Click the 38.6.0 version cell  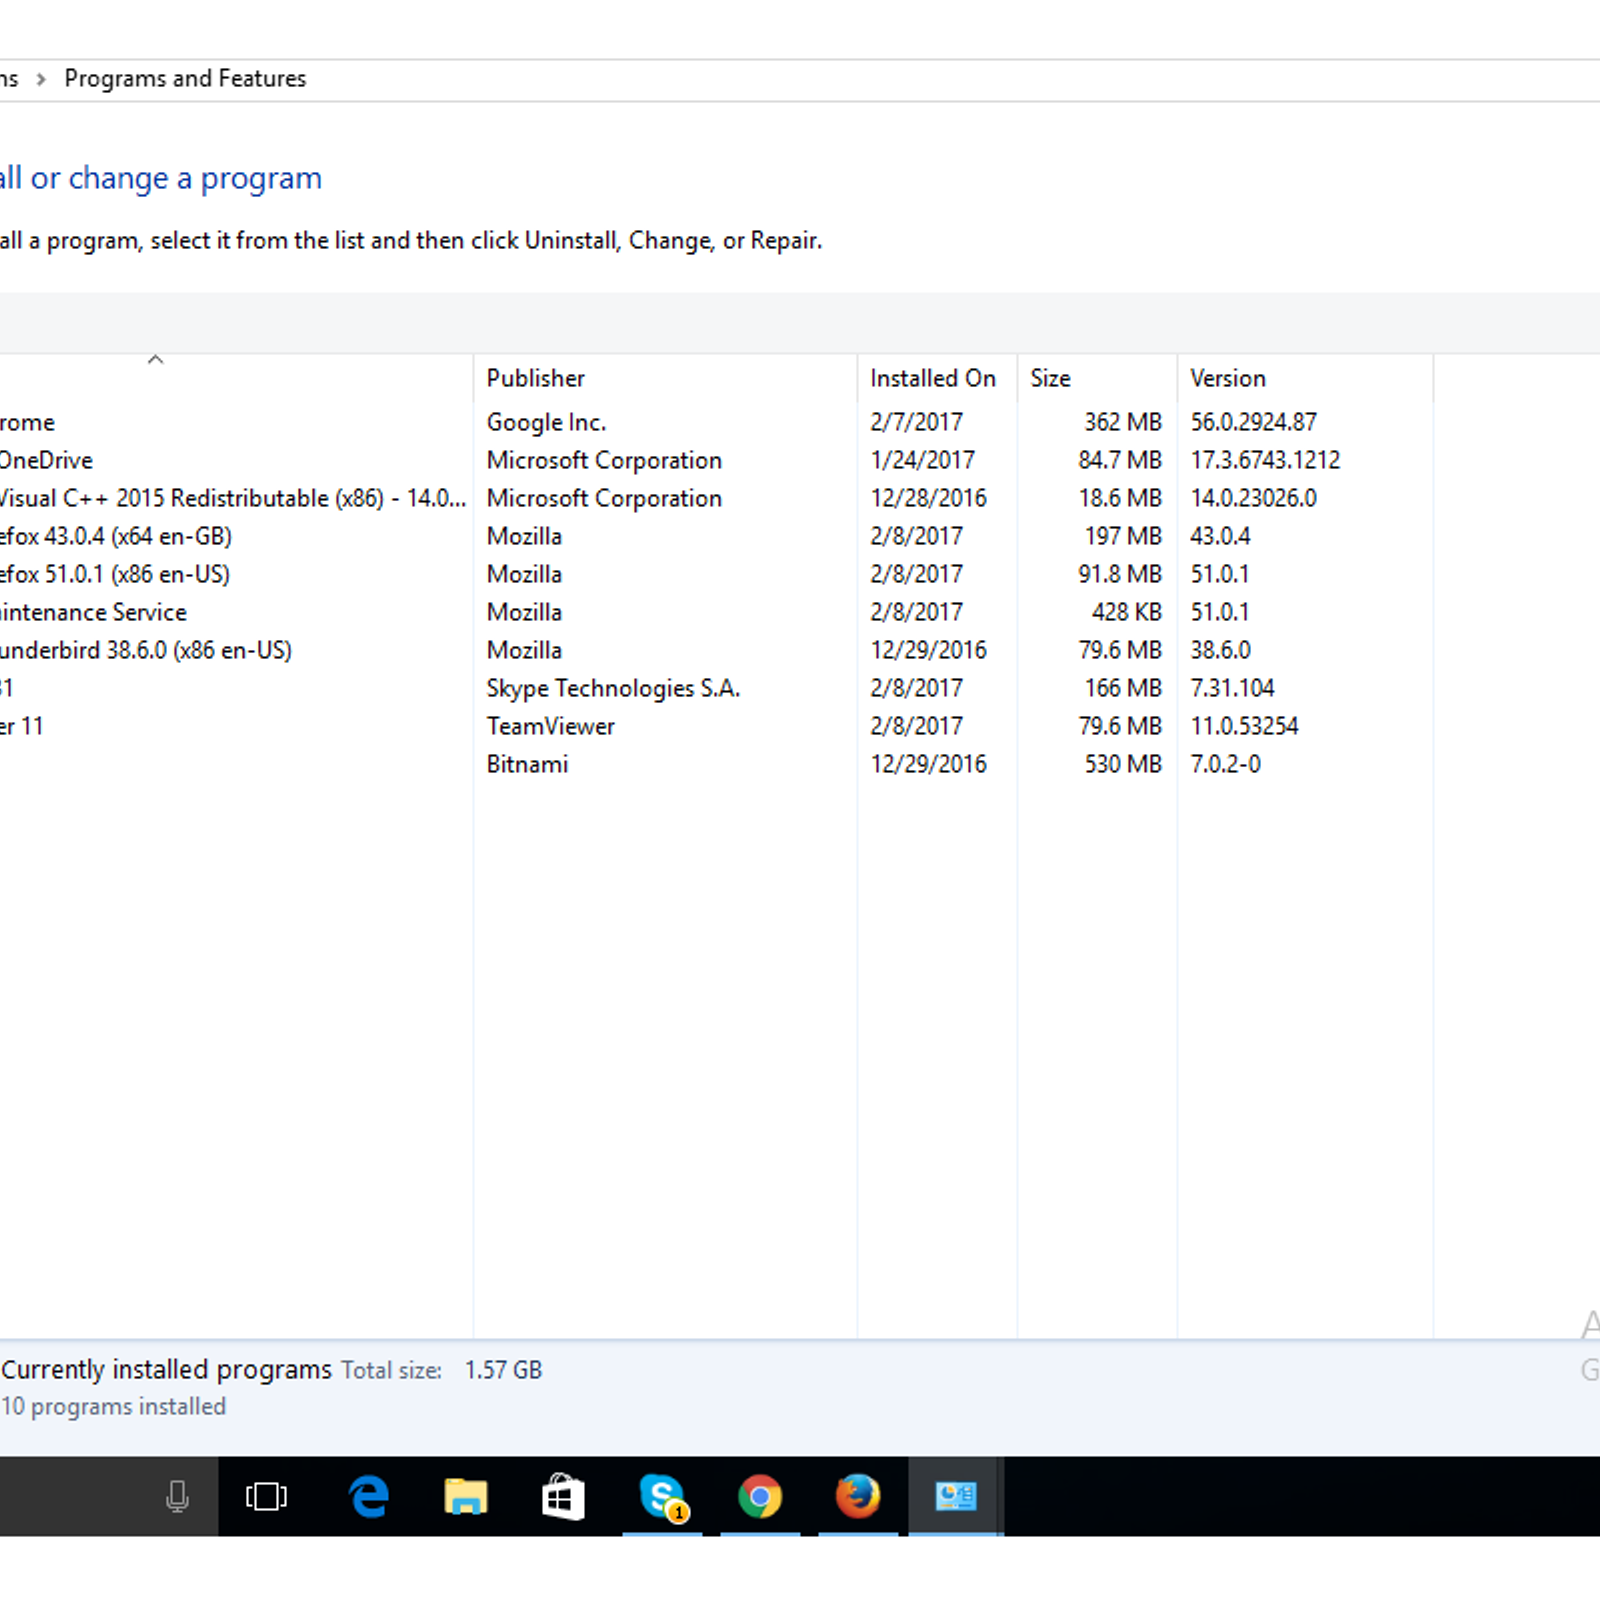pyautogui.click(x=1220, y=650)
